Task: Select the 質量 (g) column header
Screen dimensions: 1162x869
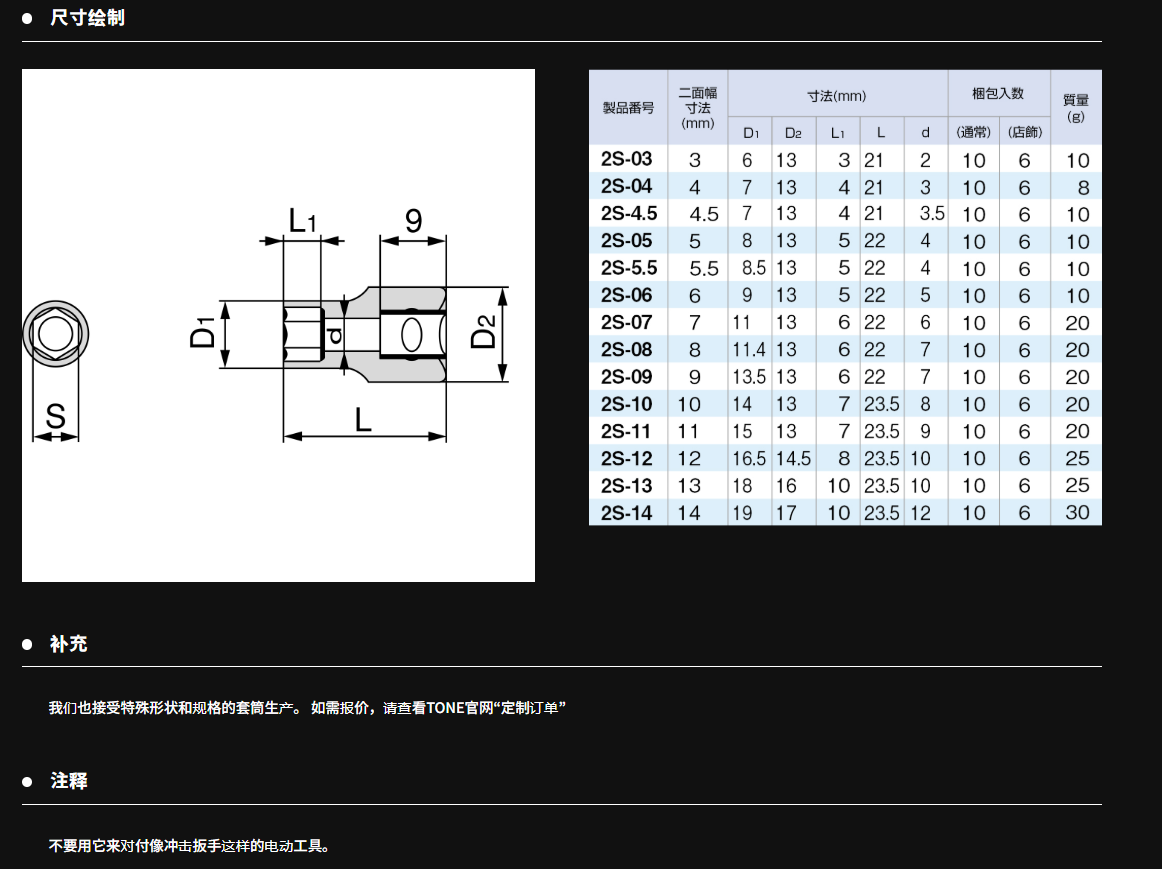Action: tap(1075, 107)
